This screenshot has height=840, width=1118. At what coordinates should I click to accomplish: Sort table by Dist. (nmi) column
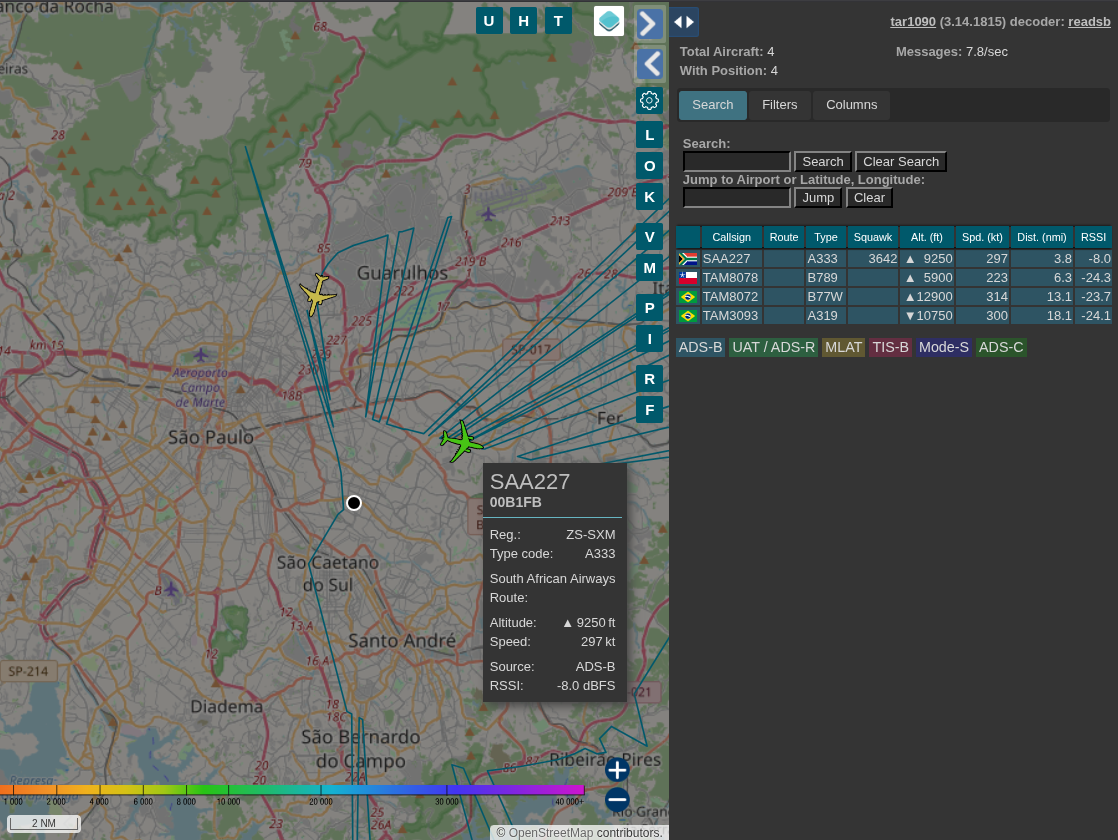coord(1042,237)
